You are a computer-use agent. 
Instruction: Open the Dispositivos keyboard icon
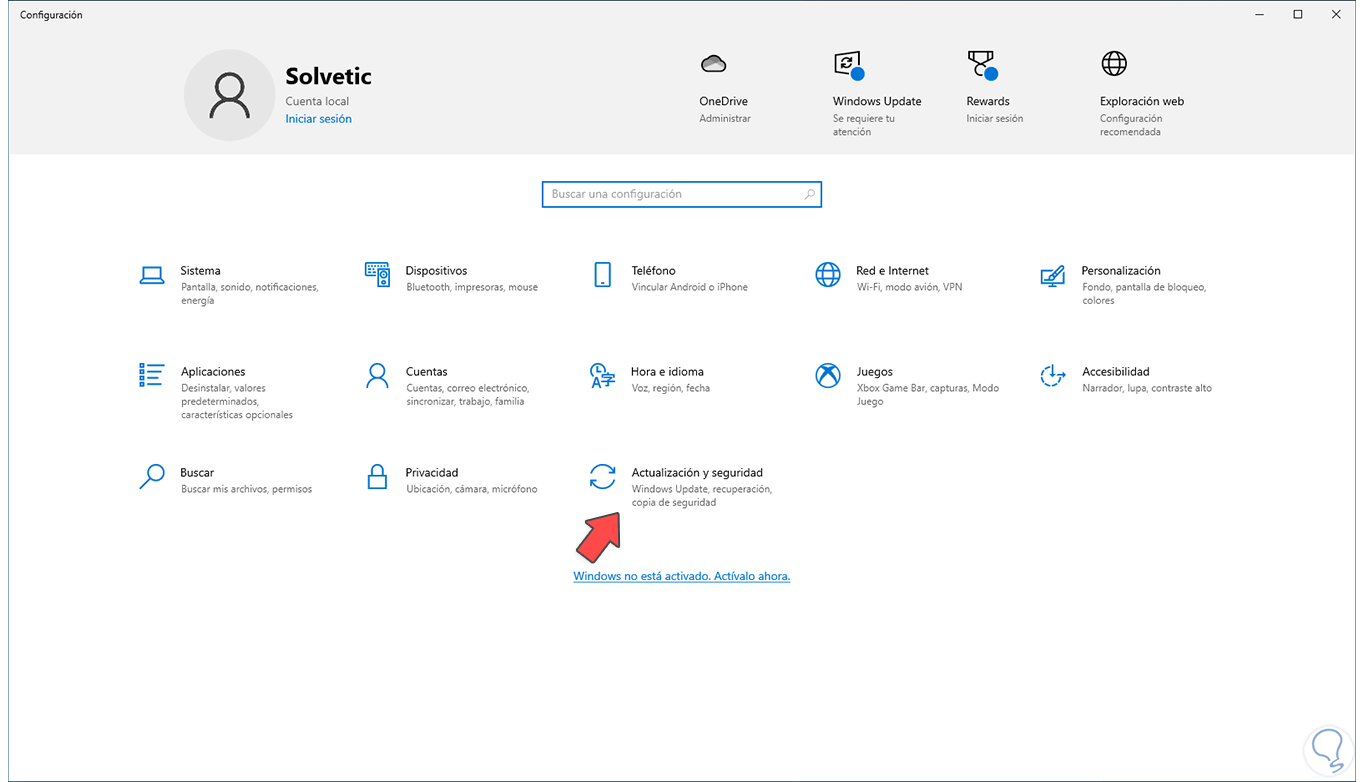coord(377,275)
